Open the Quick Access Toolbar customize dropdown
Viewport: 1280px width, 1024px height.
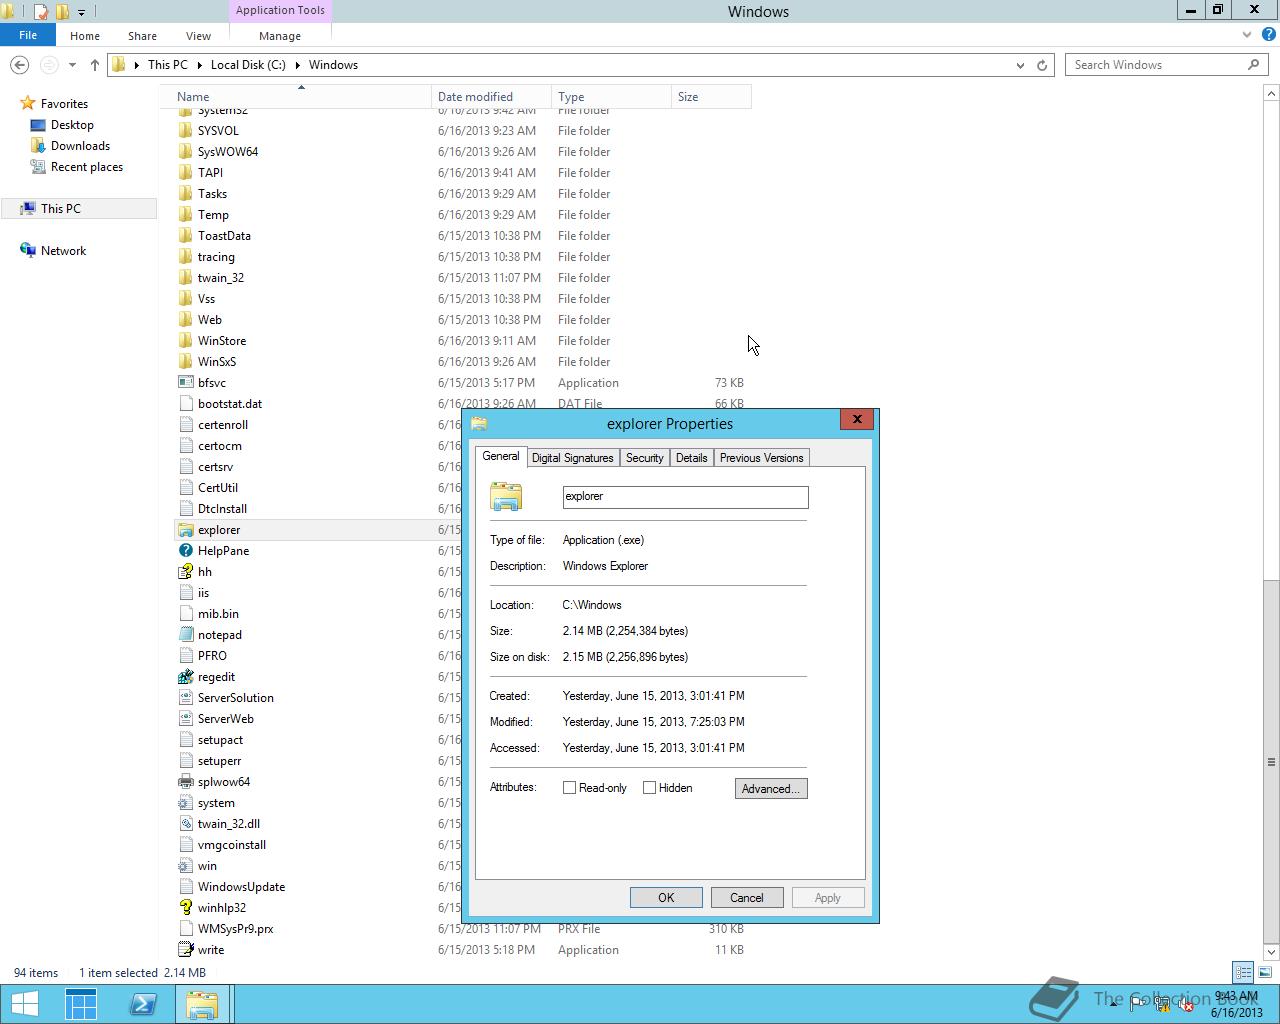point(81,12)
